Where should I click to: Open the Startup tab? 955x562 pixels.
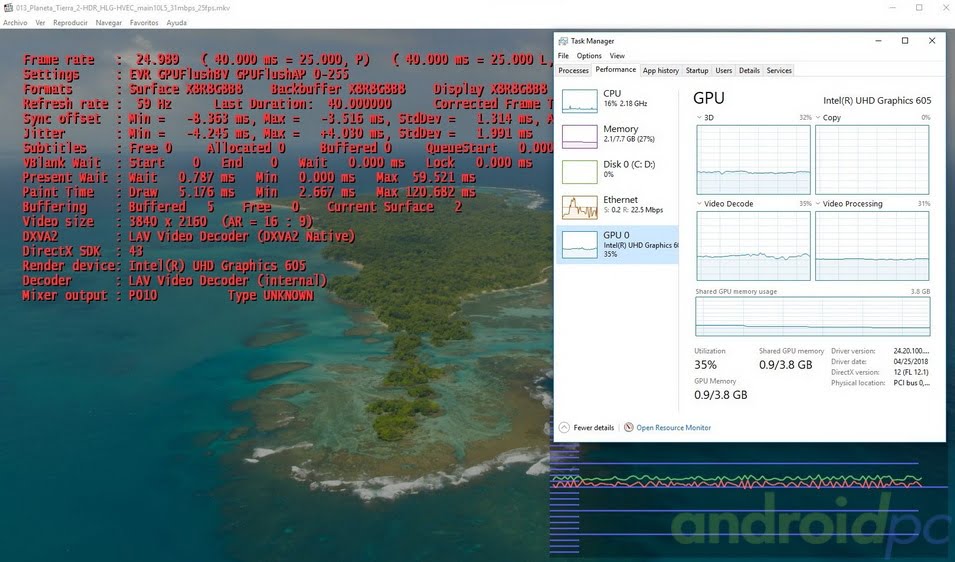tap(697, 71)
